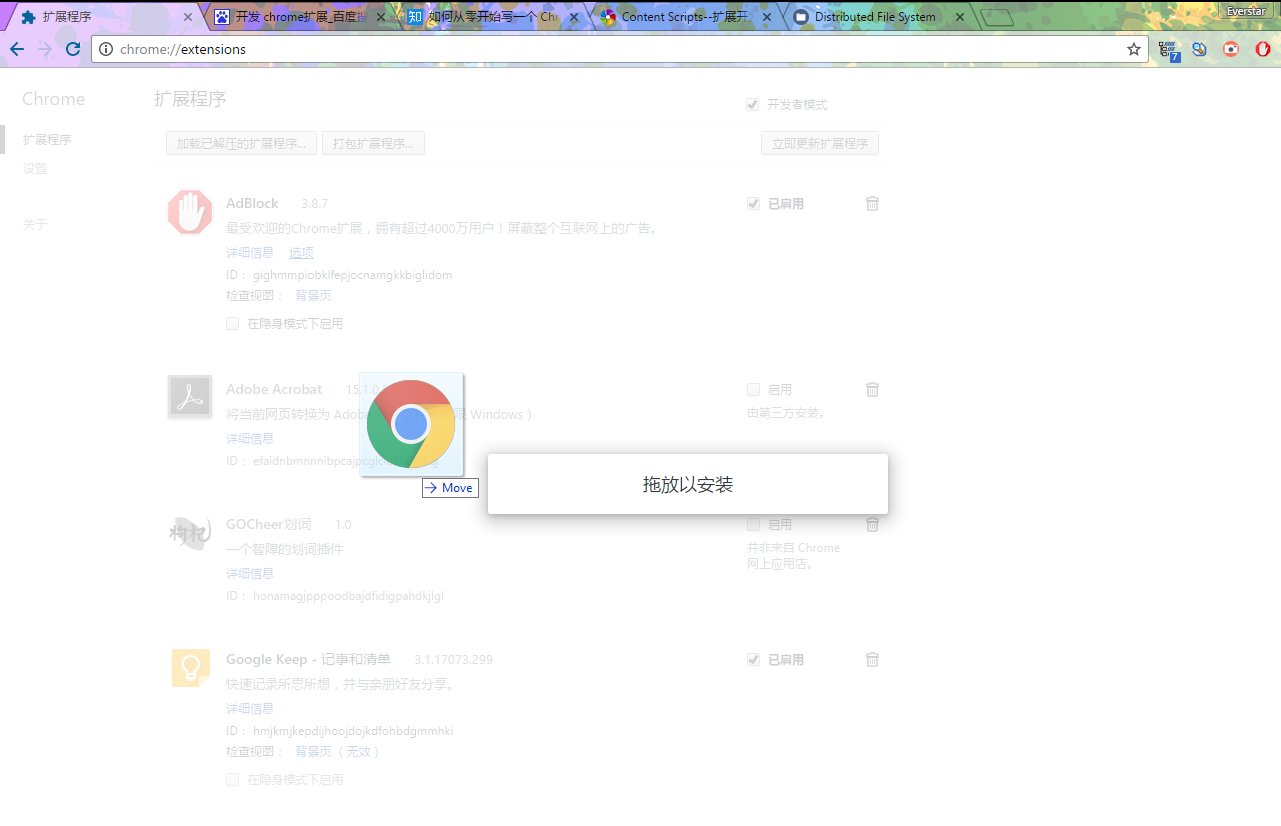View site info icon beside chrome://extensions
This screenshot has width=1281, height=826.
(x=106, y=49)
